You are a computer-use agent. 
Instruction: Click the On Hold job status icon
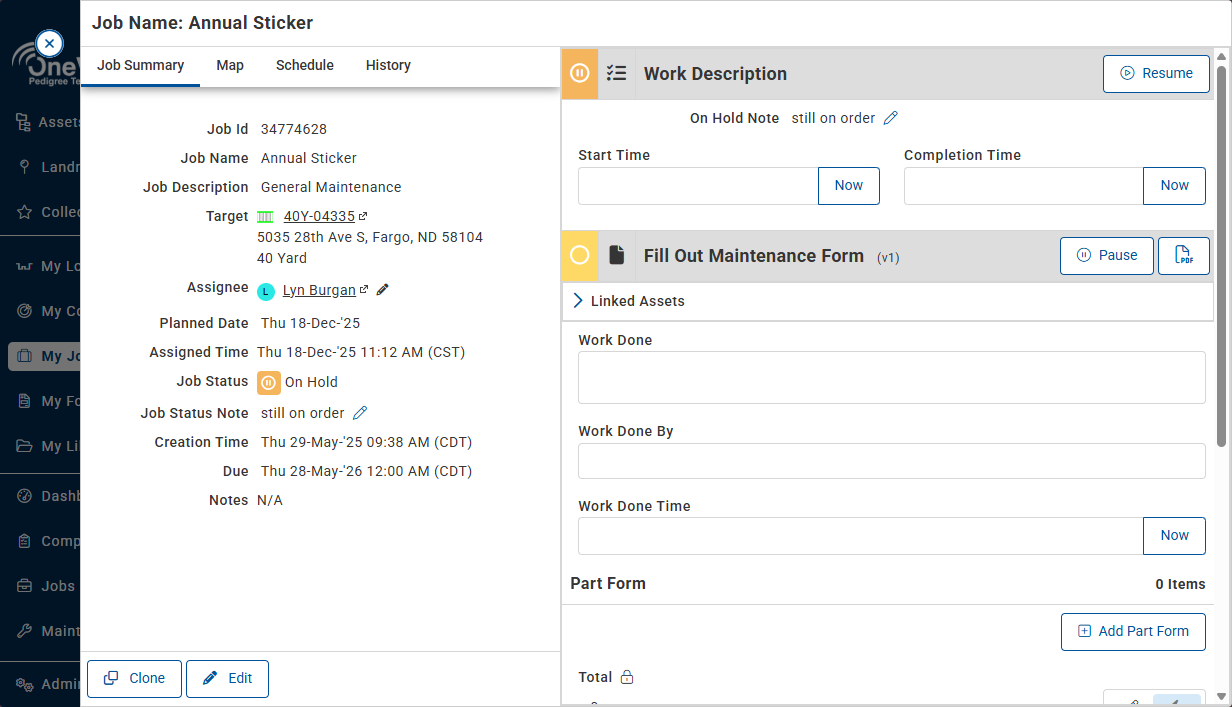point(268,382)
